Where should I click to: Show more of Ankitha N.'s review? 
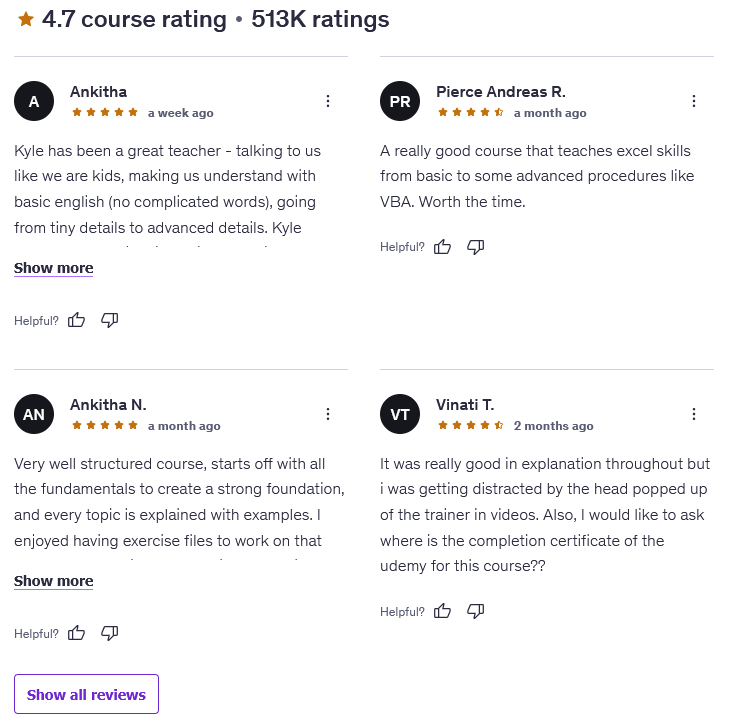click(54, 581)
